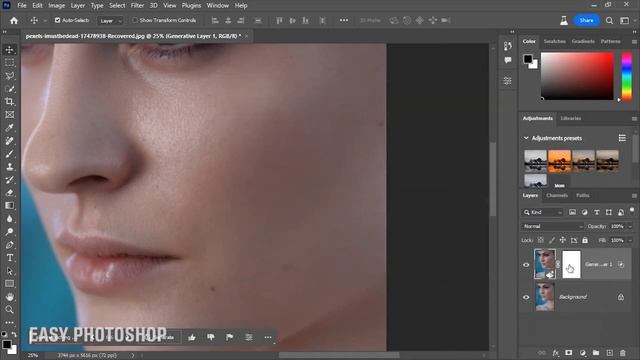Screen dimensions: 640x360
Task: Toggle filter for adjustment layers
Action: click(x=584, y=212)
